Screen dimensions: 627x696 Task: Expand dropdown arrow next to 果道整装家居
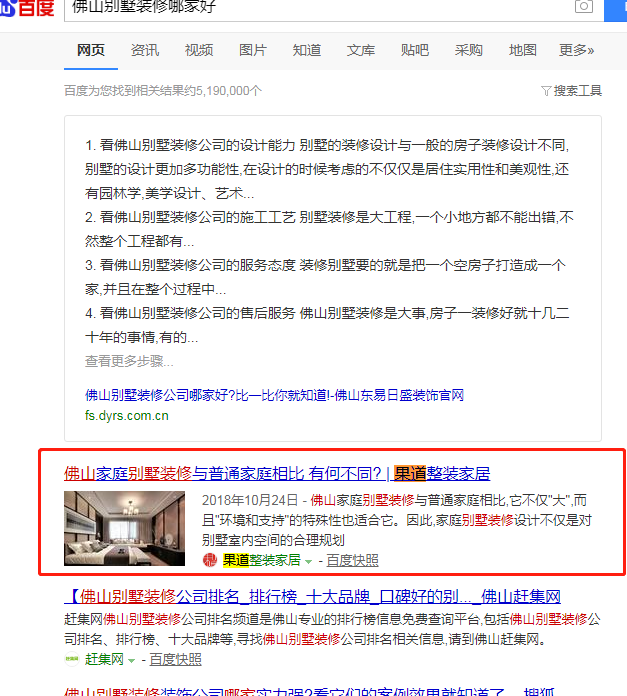click(308, 562)
